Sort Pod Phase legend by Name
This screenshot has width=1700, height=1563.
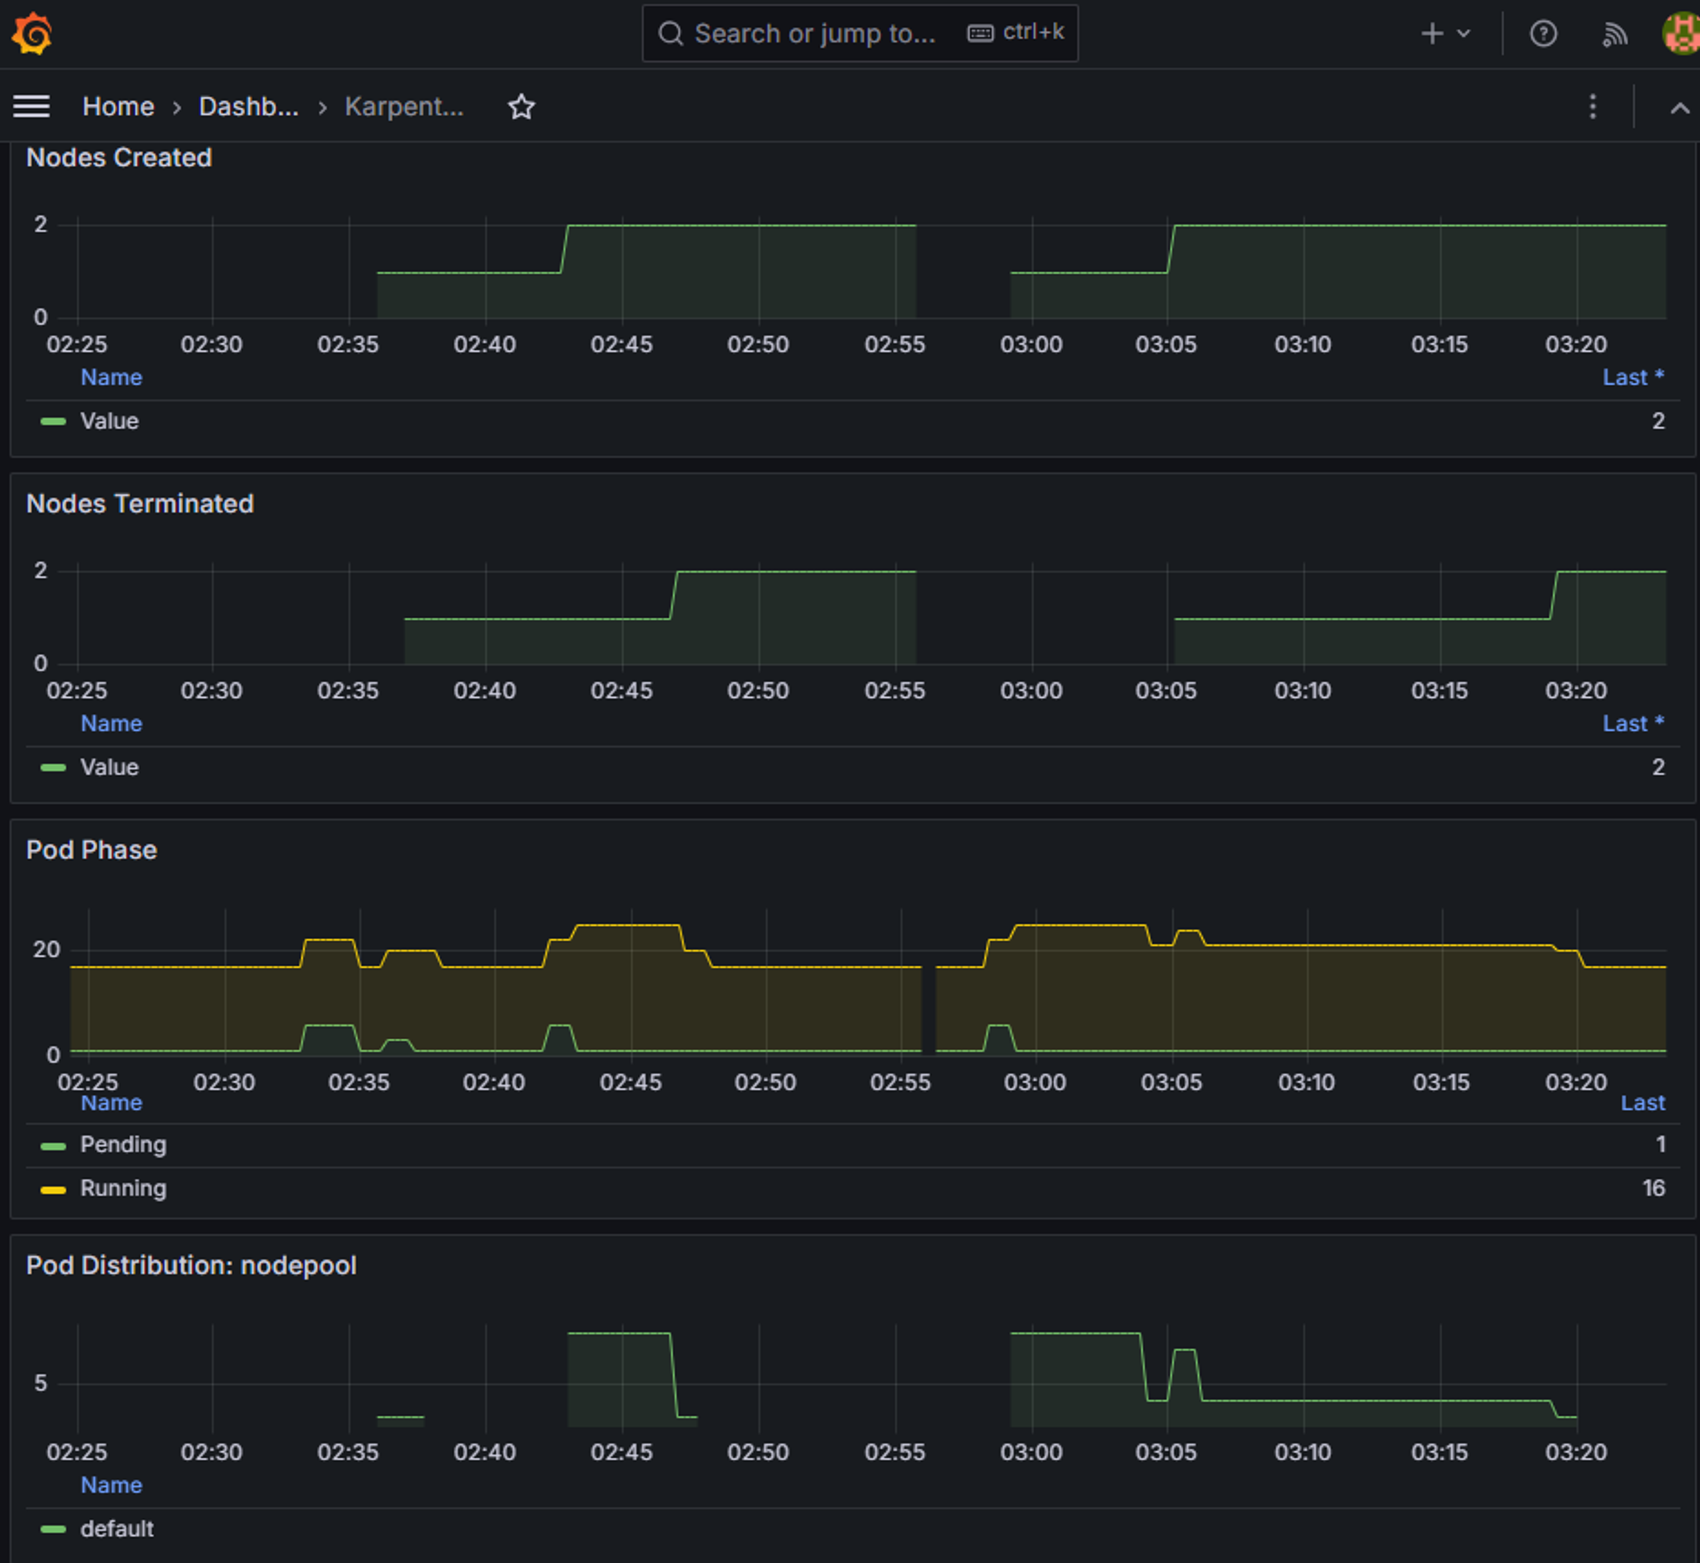(x=111, y=1103)
